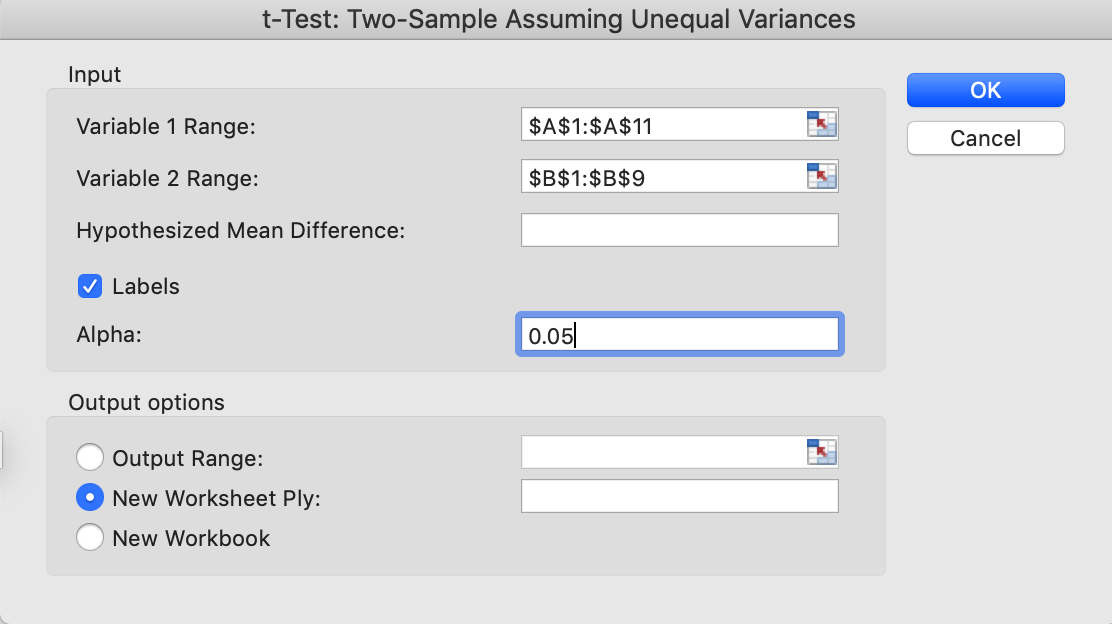The width and height of the screenshot is (1112, 624).
Task: Click the "Hypothesized Mean Difference:" label text
Action: tap(240, 230)
